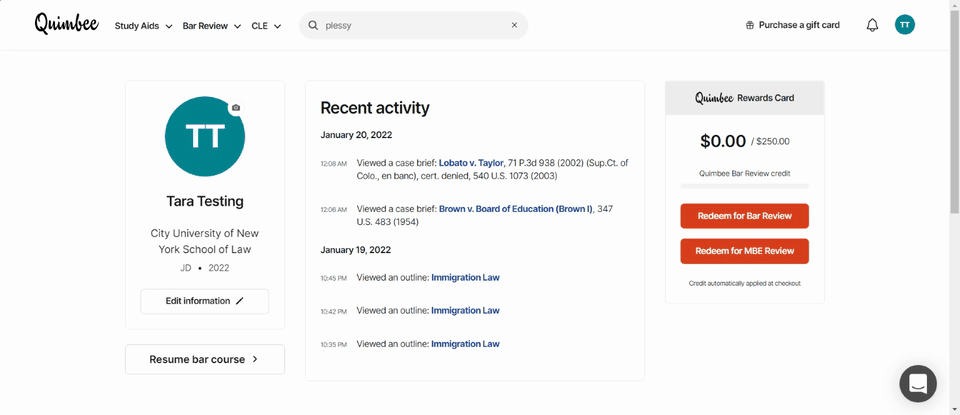The height and width of the screenshot is (415, 960).
Task: Open the chat support bubble
Action: 918,384
